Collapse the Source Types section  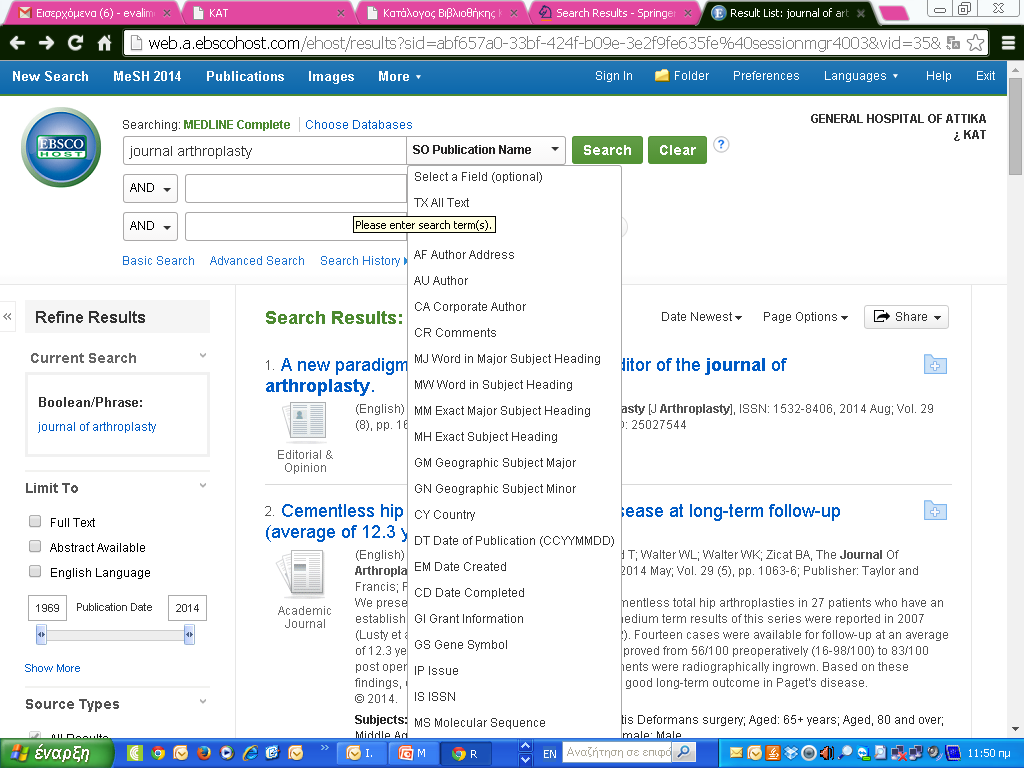pyautogui.click(x=203, y=701)
